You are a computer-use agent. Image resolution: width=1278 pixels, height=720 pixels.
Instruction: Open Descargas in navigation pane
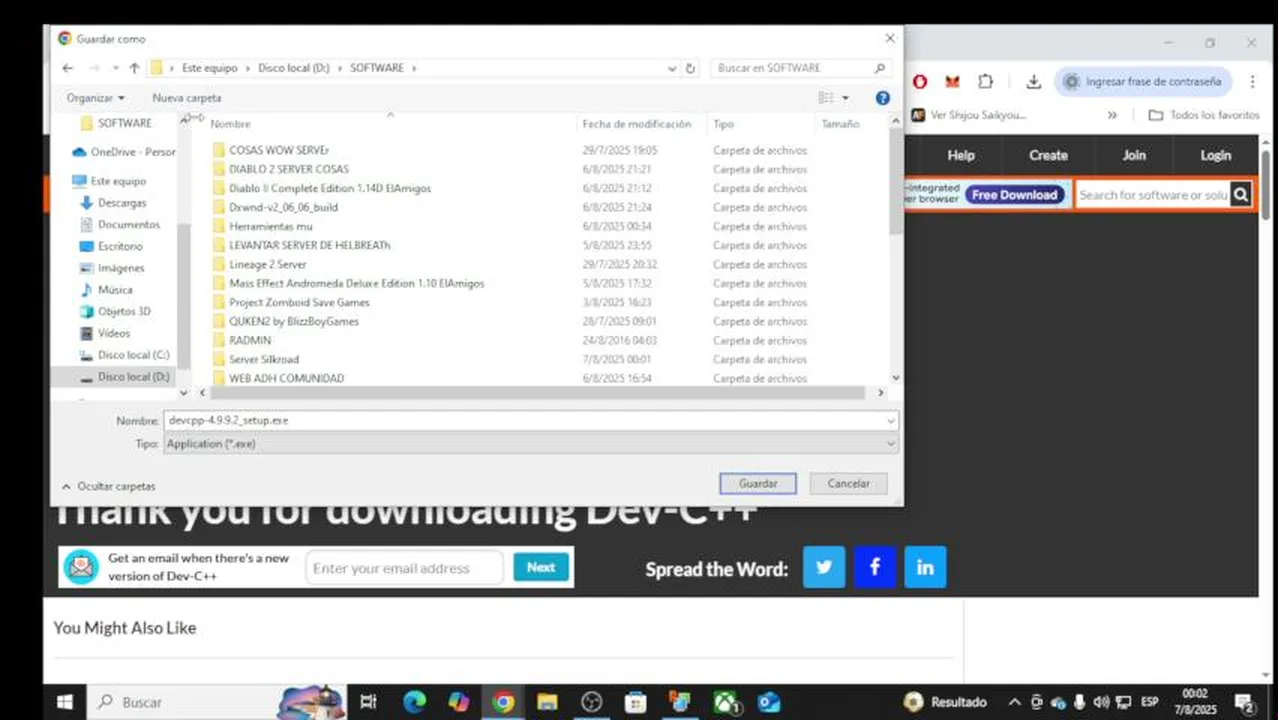pyautogui.click(x=113, y=203)
